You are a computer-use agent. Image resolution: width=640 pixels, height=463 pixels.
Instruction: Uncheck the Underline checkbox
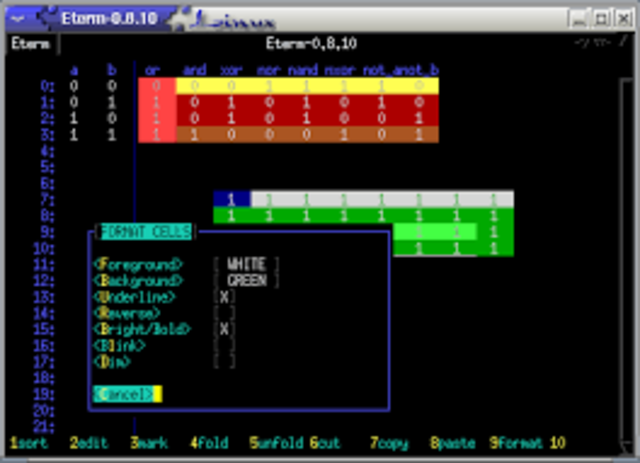tap(224, 297)
